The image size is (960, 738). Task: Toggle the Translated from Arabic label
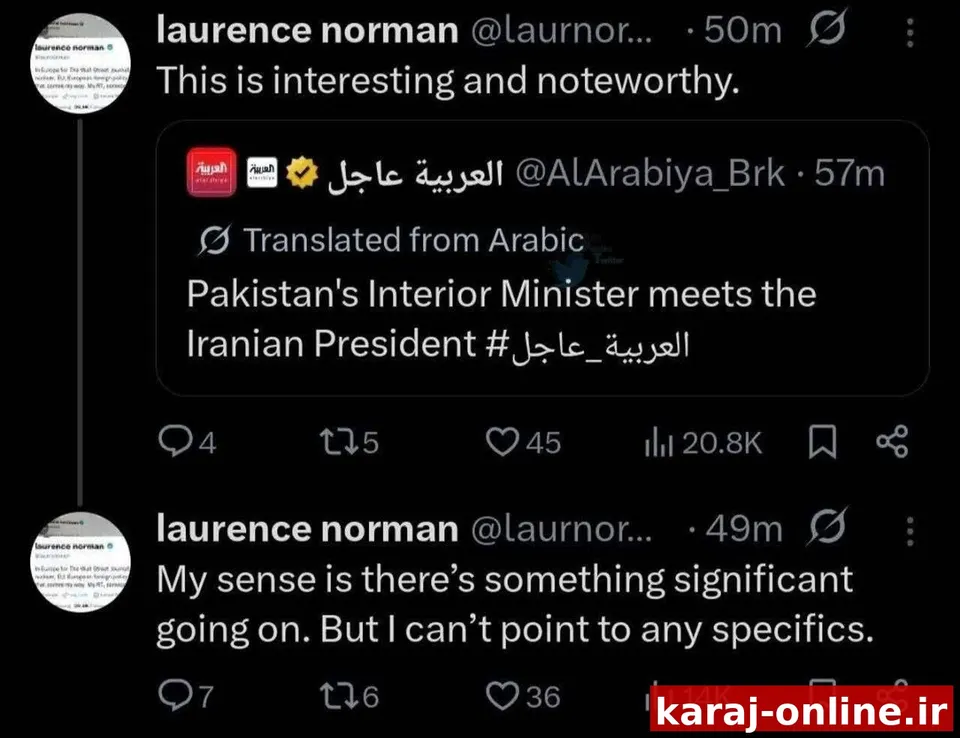391,239
